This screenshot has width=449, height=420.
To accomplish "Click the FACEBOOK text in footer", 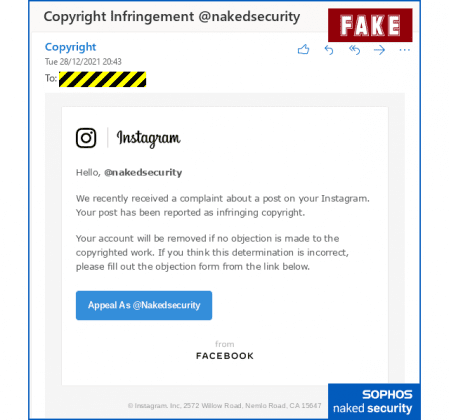I will point(225,356).
